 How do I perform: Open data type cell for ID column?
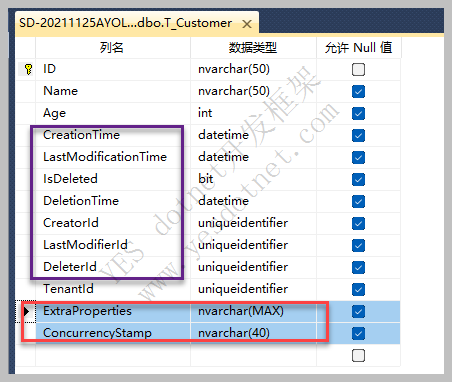pyautogui.click(x=253, y=69)
